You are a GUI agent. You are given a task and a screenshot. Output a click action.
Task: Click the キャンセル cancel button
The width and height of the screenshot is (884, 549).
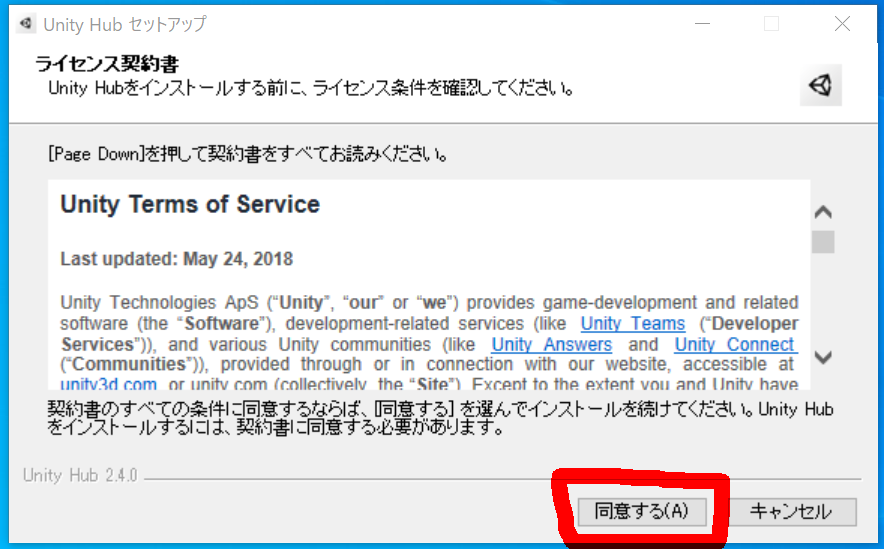[x=791, y=511]
